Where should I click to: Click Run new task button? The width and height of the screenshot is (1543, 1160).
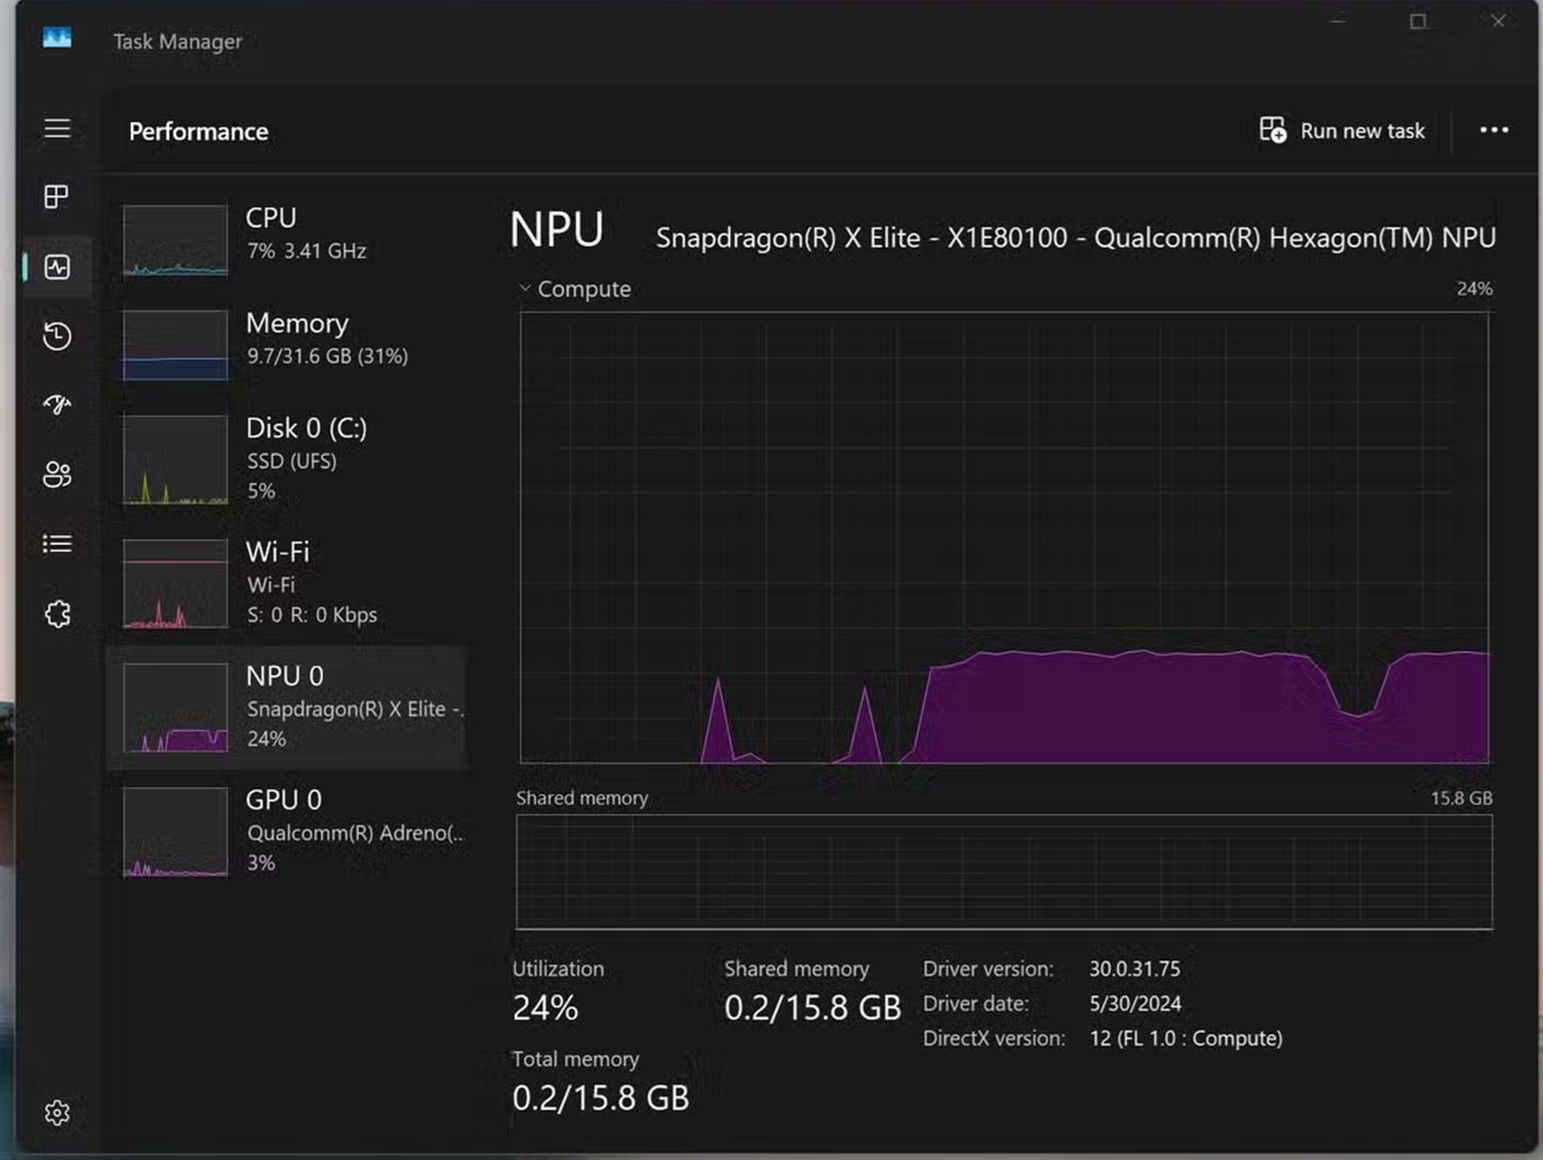[1342, 130]
